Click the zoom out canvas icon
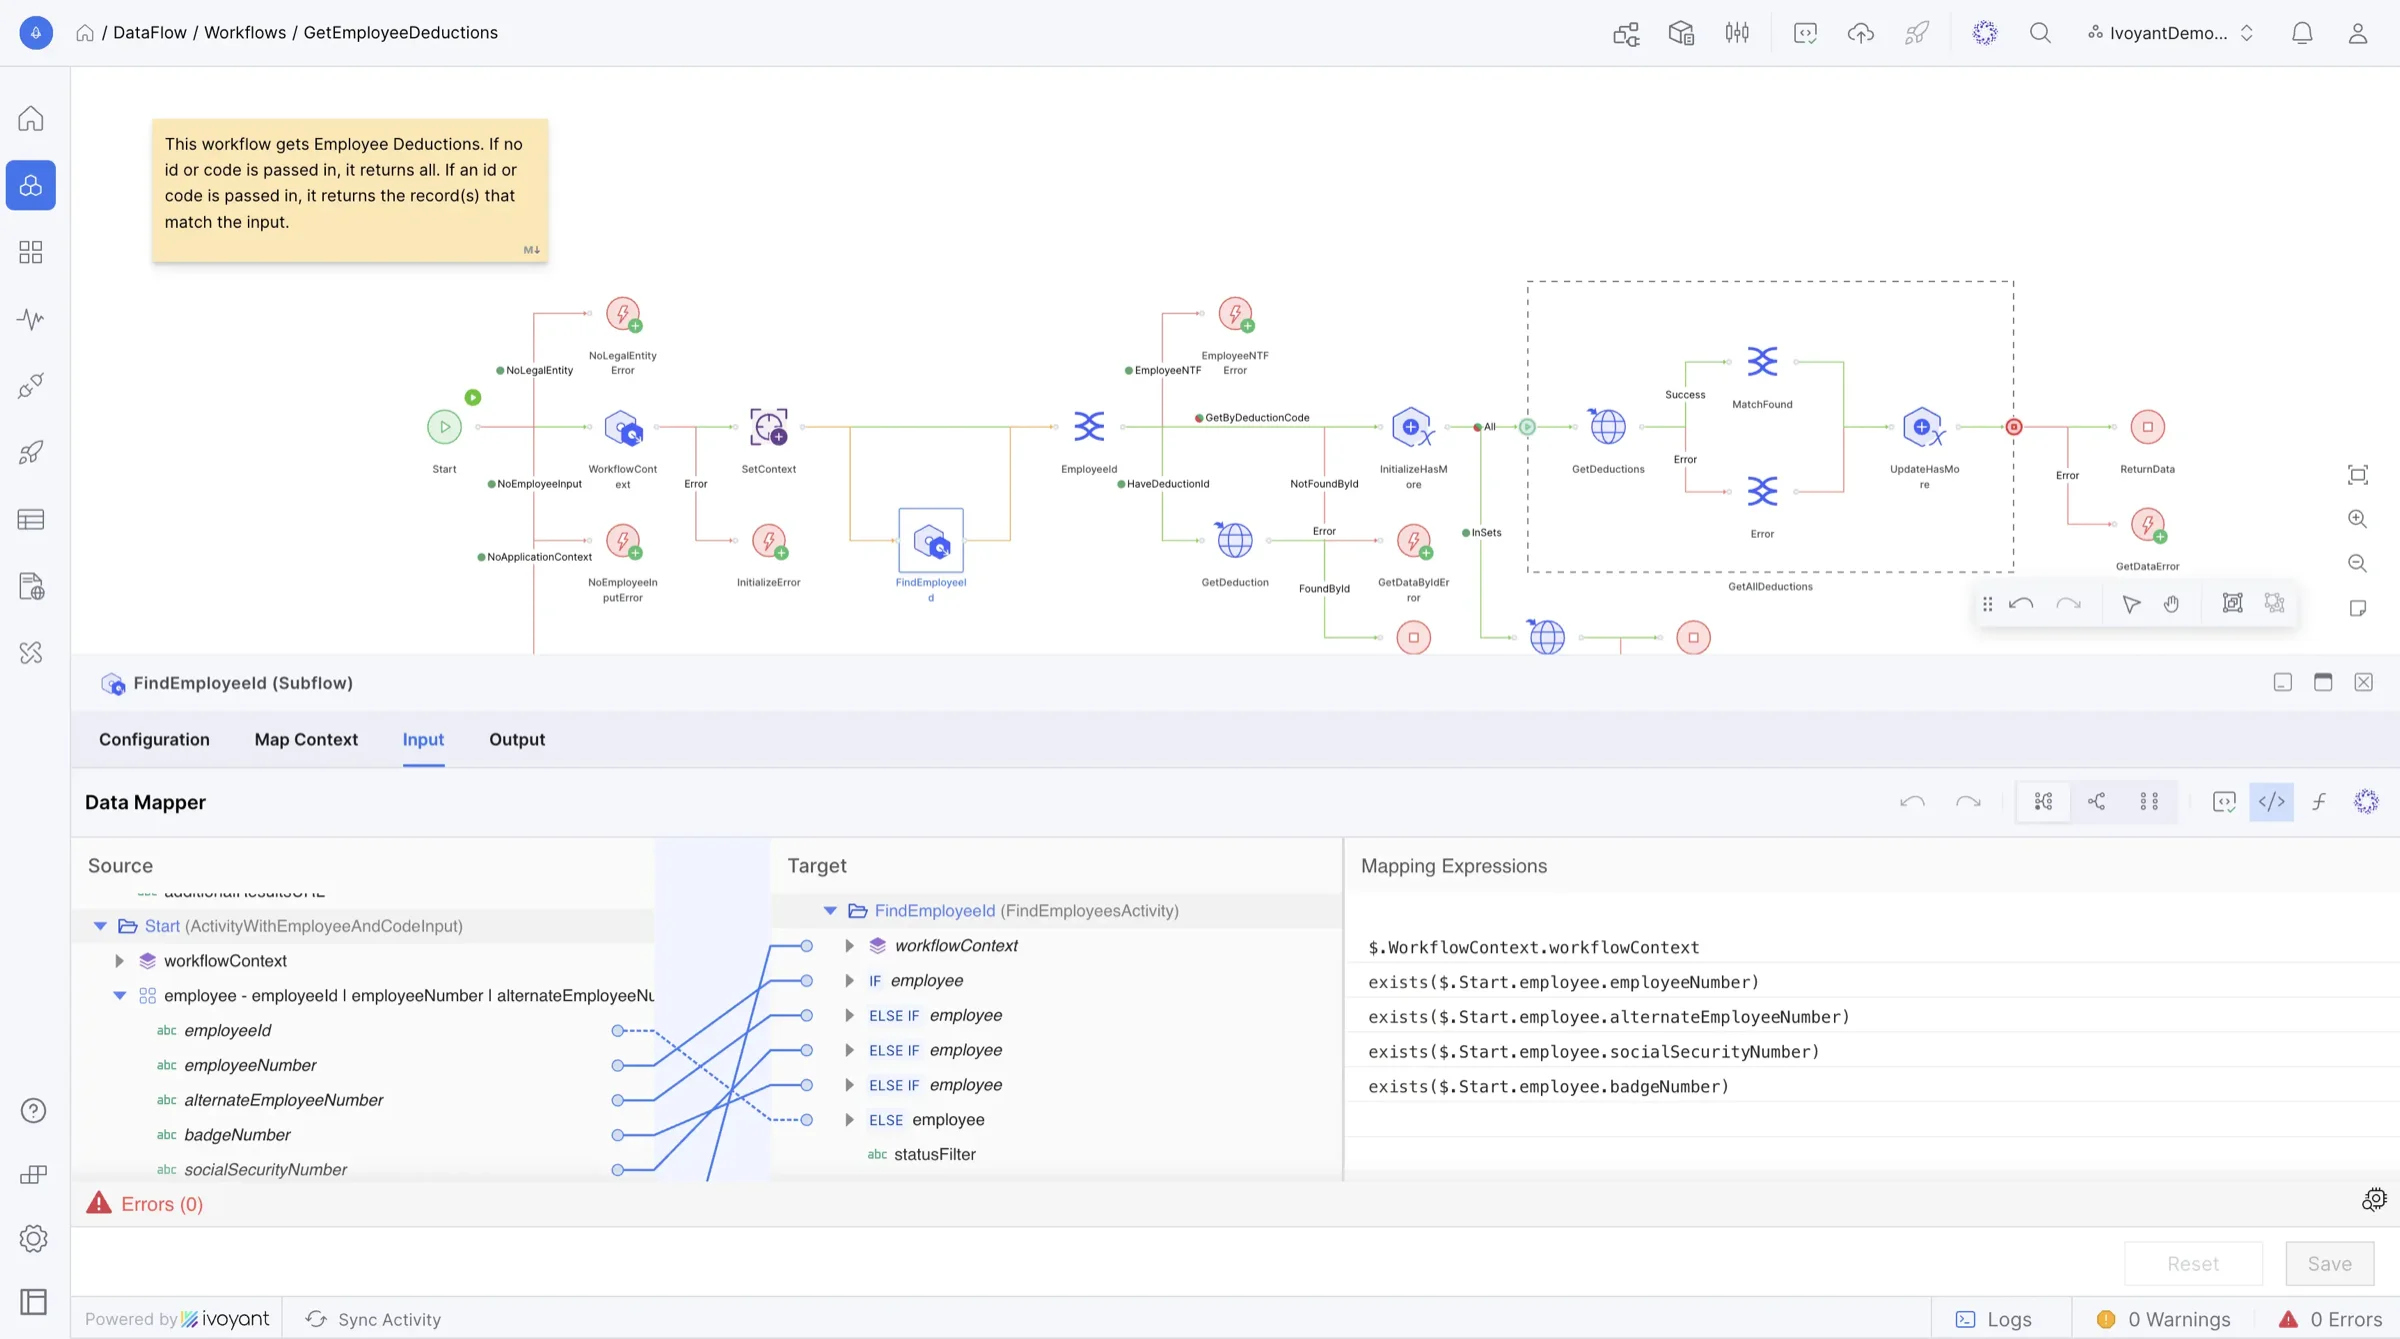The height and width of the screenshot is (1339, 2400). click(2357, 563)
